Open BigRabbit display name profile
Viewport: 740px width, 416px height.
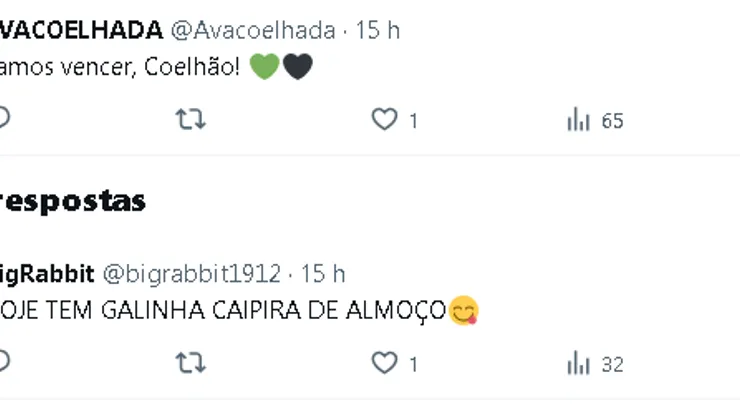pyautogui.click(x=47, y=274)
